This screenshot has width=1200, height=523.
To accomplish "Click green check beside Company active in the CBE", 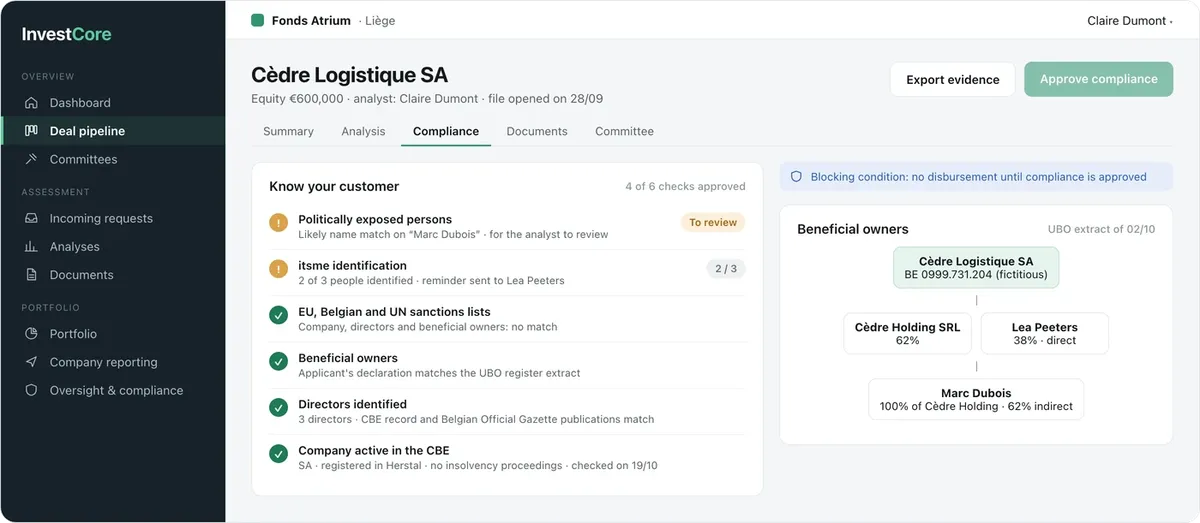I will click(279, 454).
